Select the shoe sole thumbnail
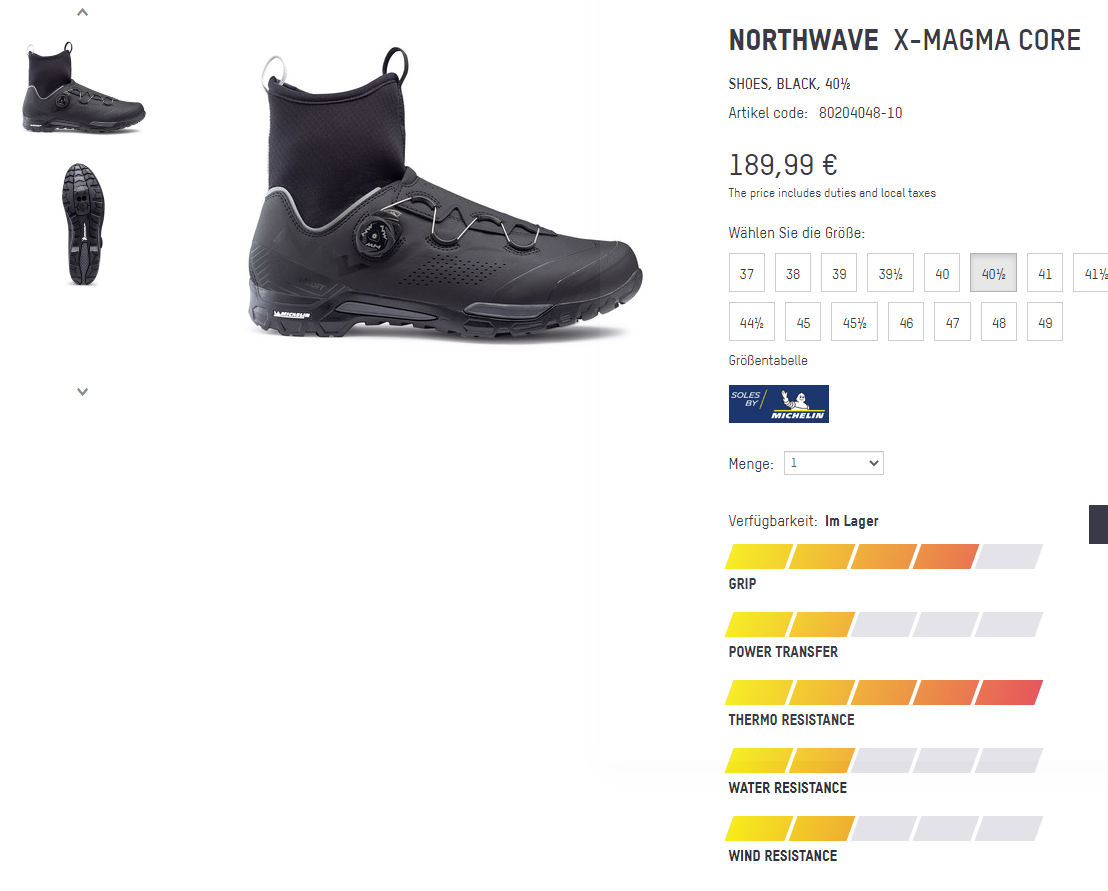 point(84,224)
